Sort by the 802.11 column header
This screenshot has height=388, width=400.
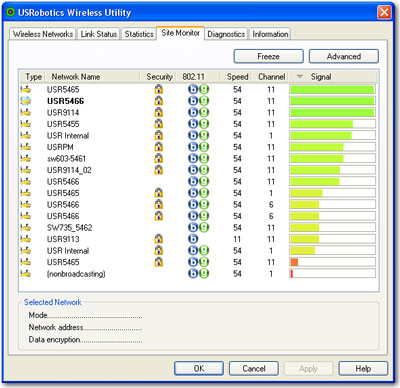193,77
